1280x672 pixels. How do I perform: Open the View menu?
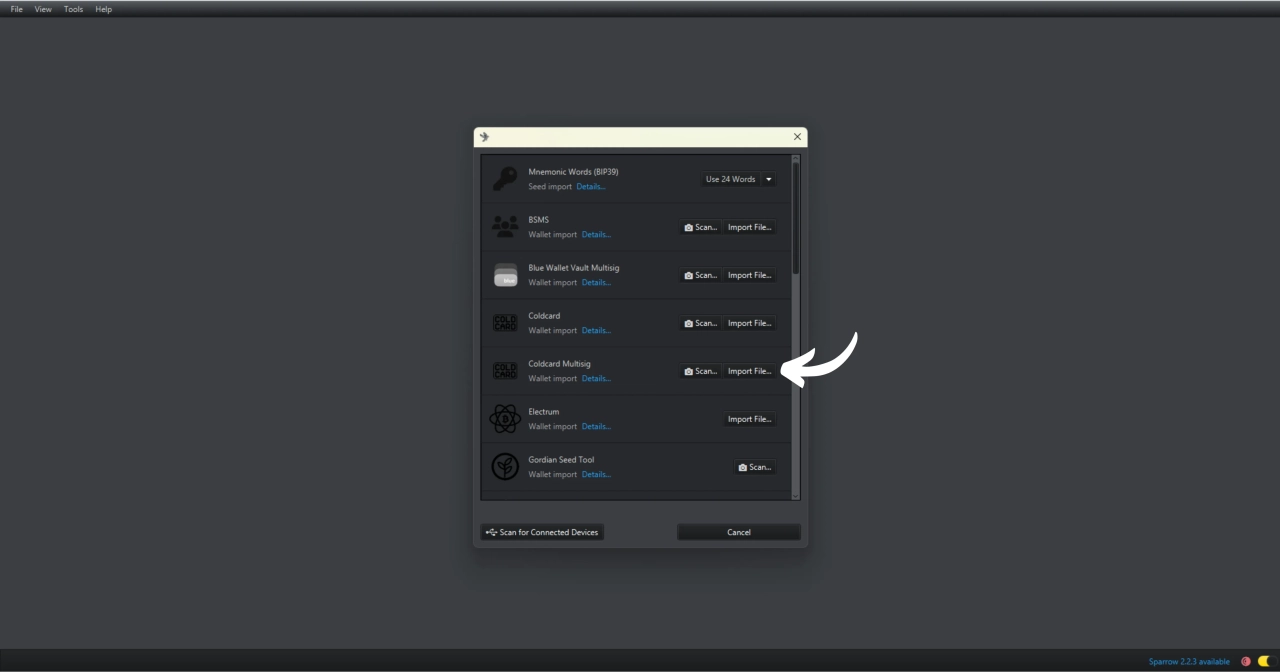[x=43, y=9]
